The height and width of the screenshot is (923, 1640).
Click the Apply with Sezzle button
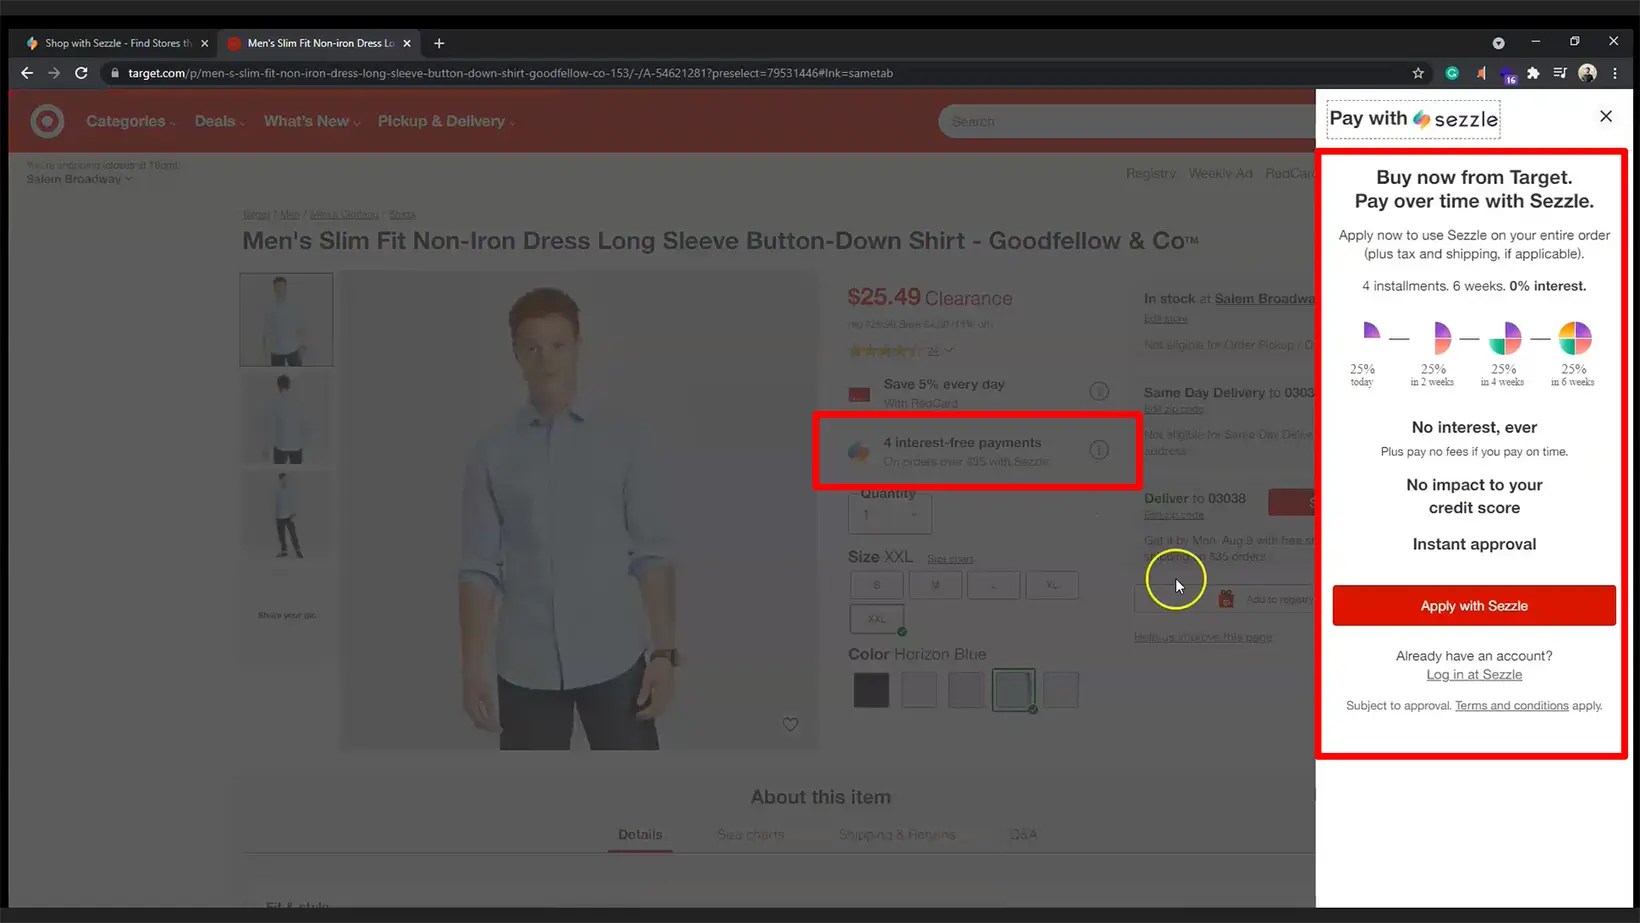pos(1474,606)
